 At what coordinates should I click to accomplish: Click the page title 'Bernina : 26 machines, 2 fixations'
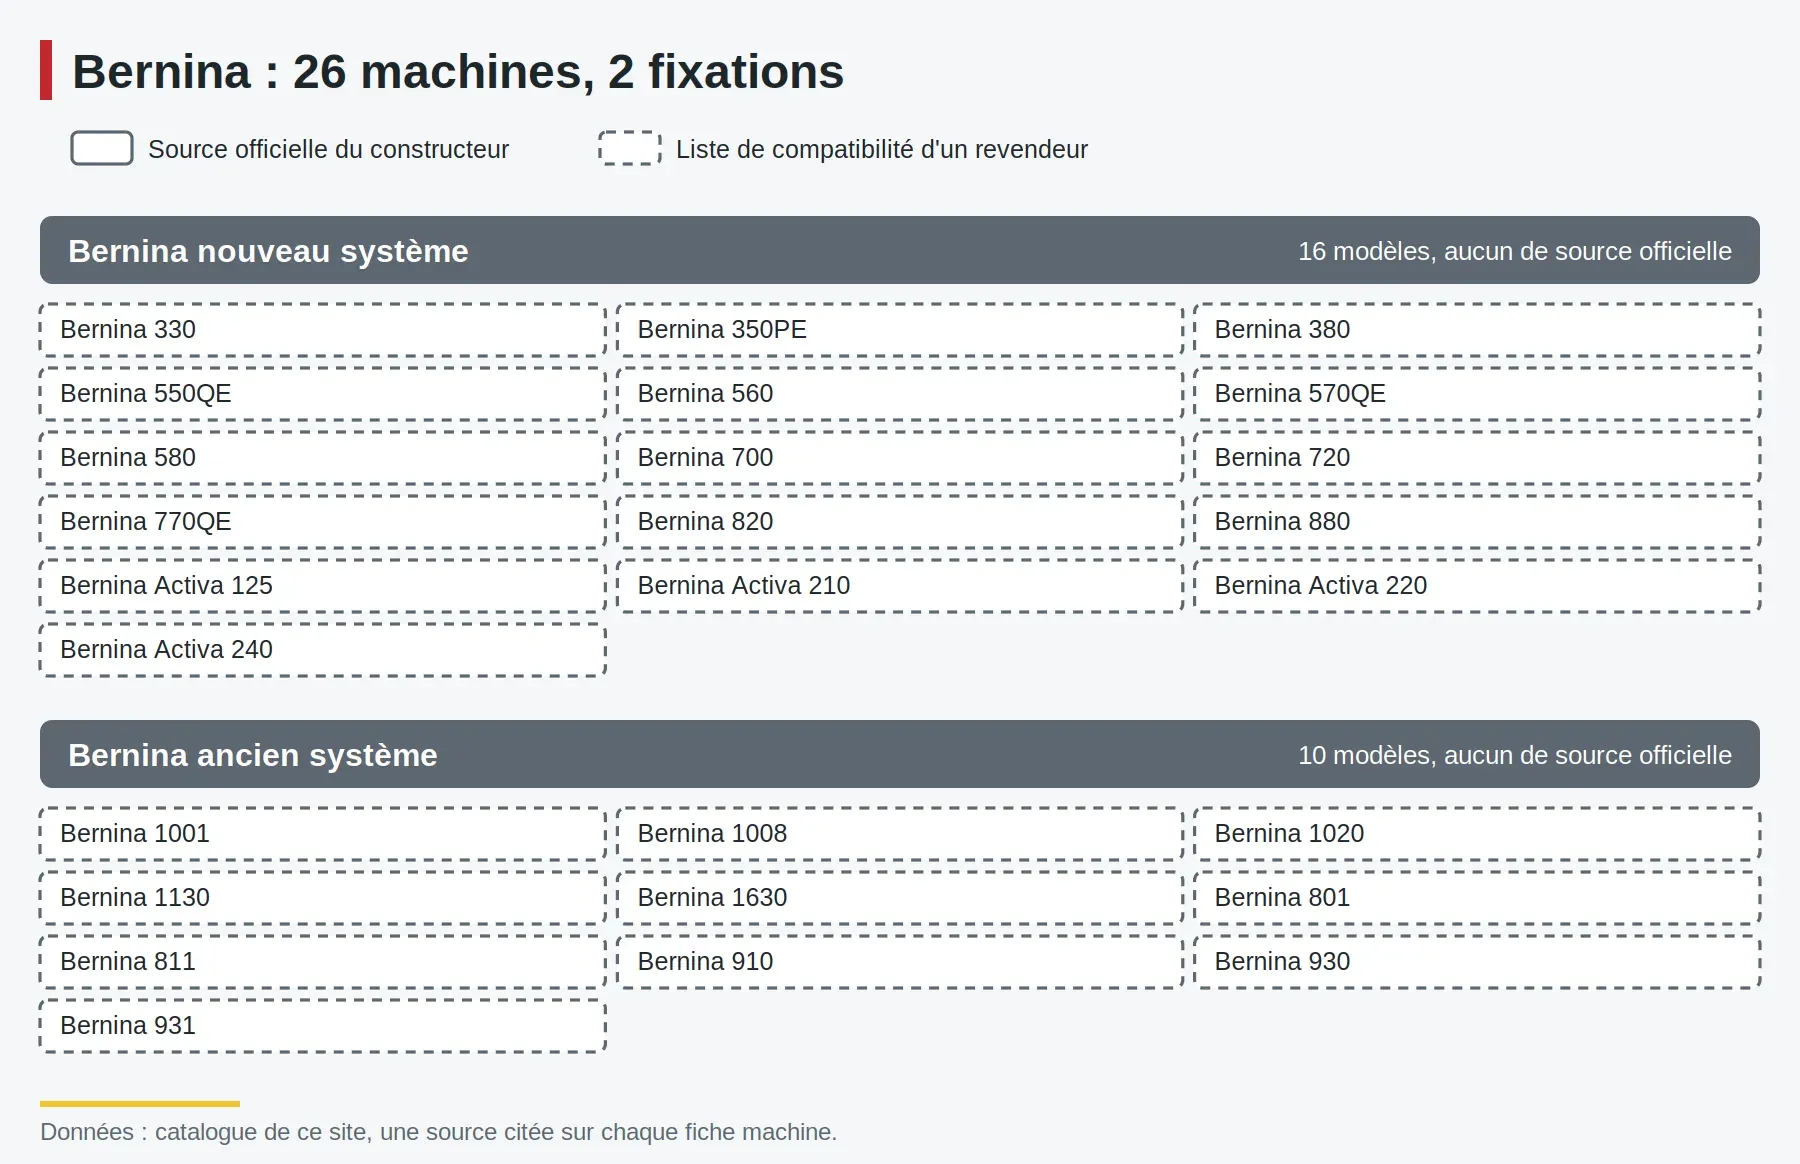458,72
